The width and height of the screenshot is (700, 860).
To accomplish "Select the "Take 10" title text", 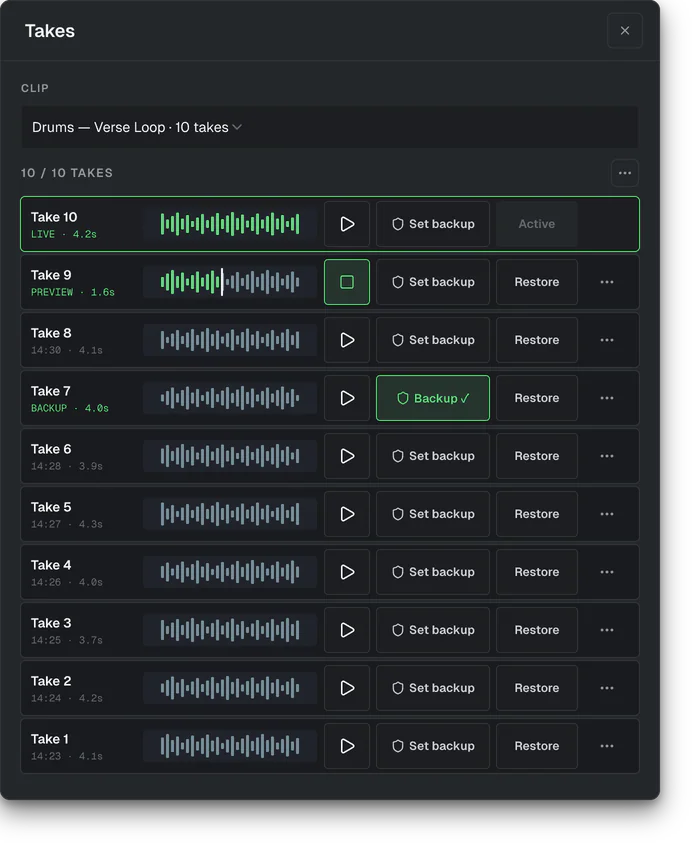I will (x=54, y=217).
